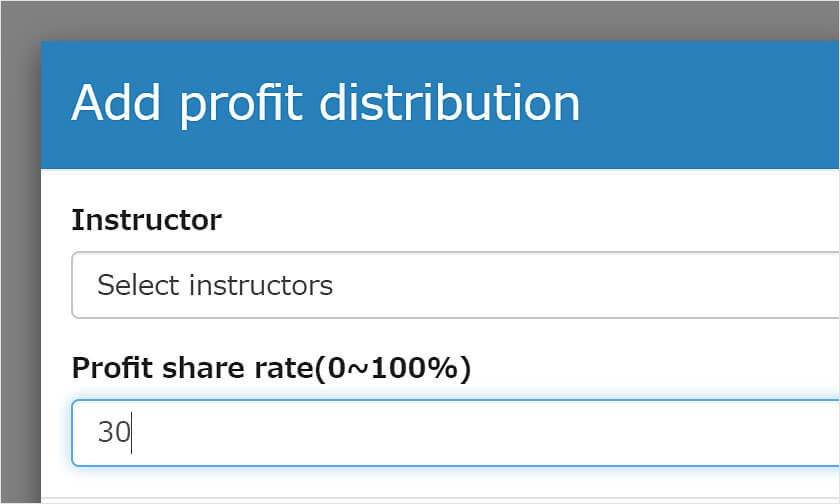Click the "Instructor" field label

click(x=146, y=219)
